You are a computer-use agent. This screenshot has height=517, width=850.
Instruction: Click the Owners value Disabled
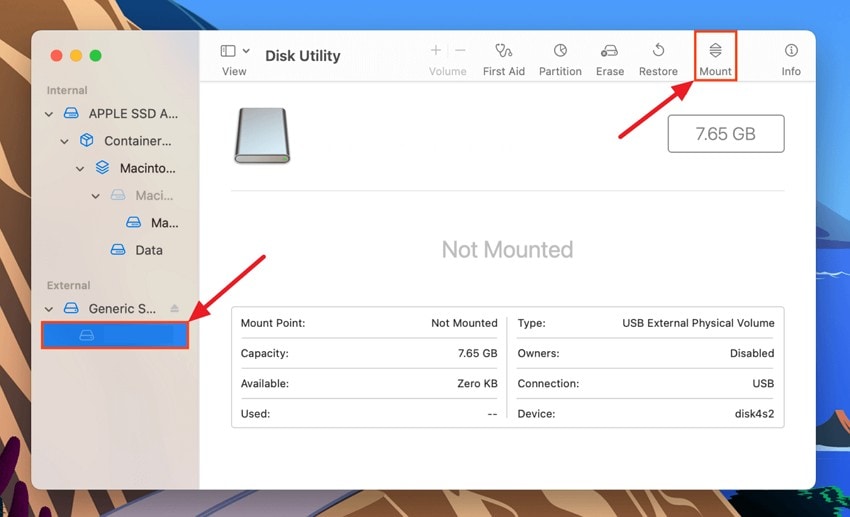pos(752,353)
